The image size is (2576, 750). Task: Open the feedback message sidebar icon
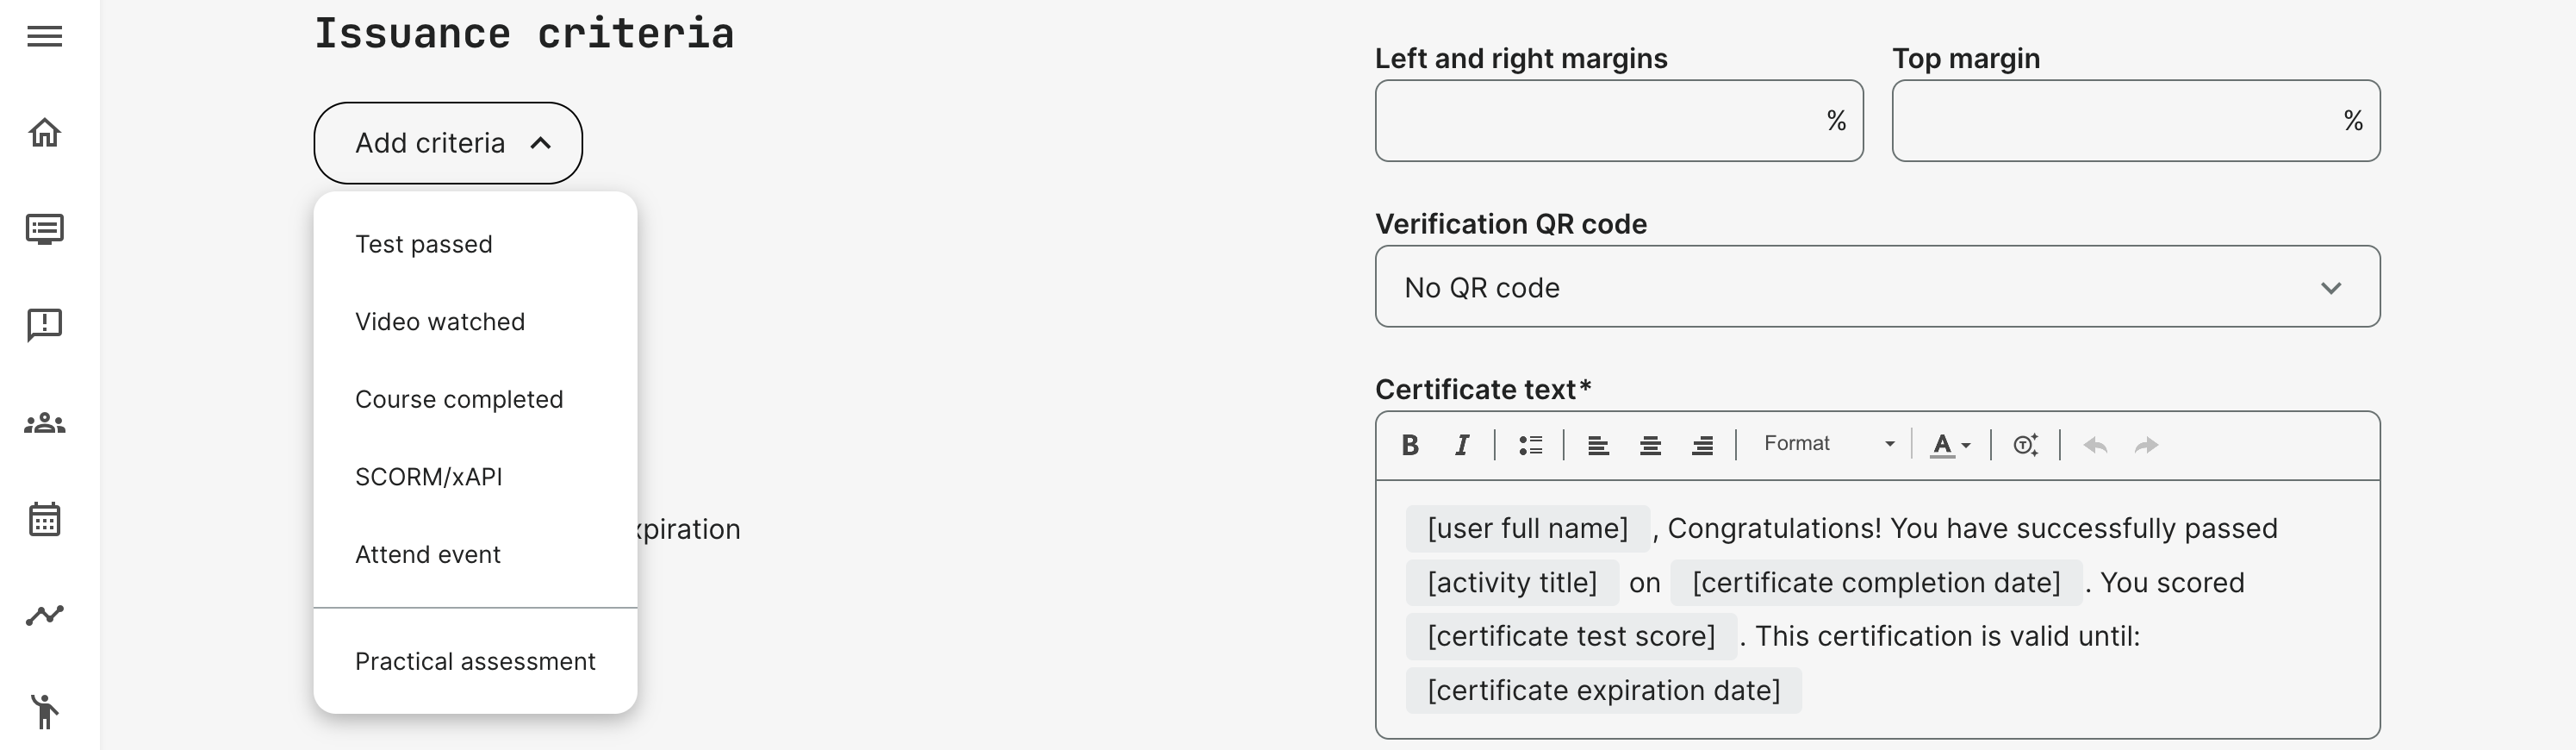[44, 325]
